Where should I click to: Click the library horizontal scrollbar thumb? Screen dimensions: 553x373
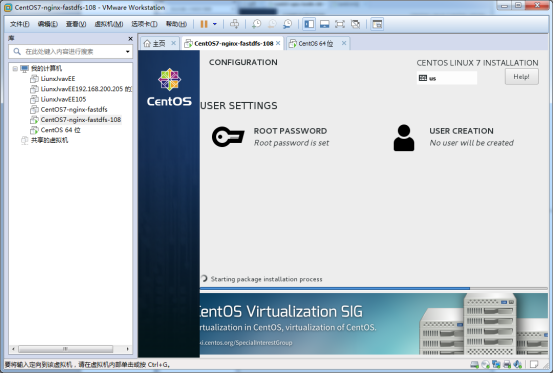65,349
